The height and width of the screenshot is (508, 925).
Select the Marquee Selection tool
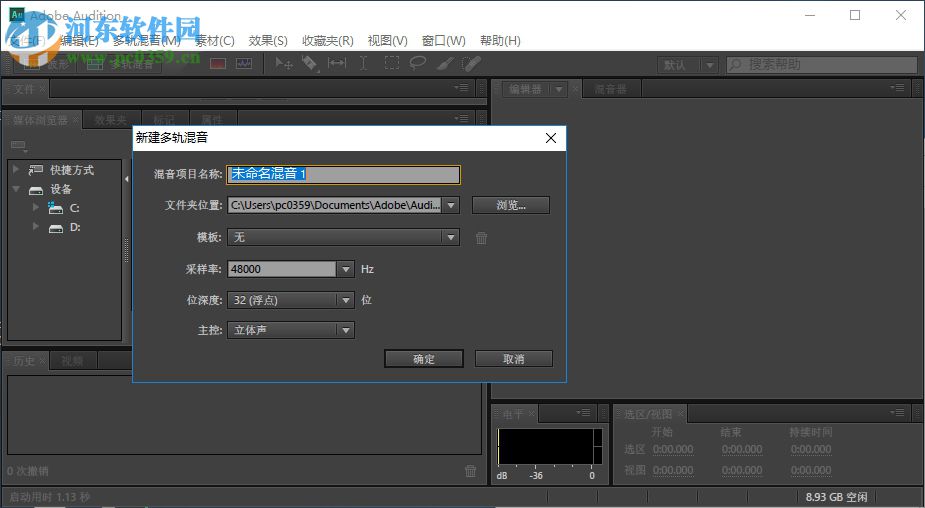[391, 63]
